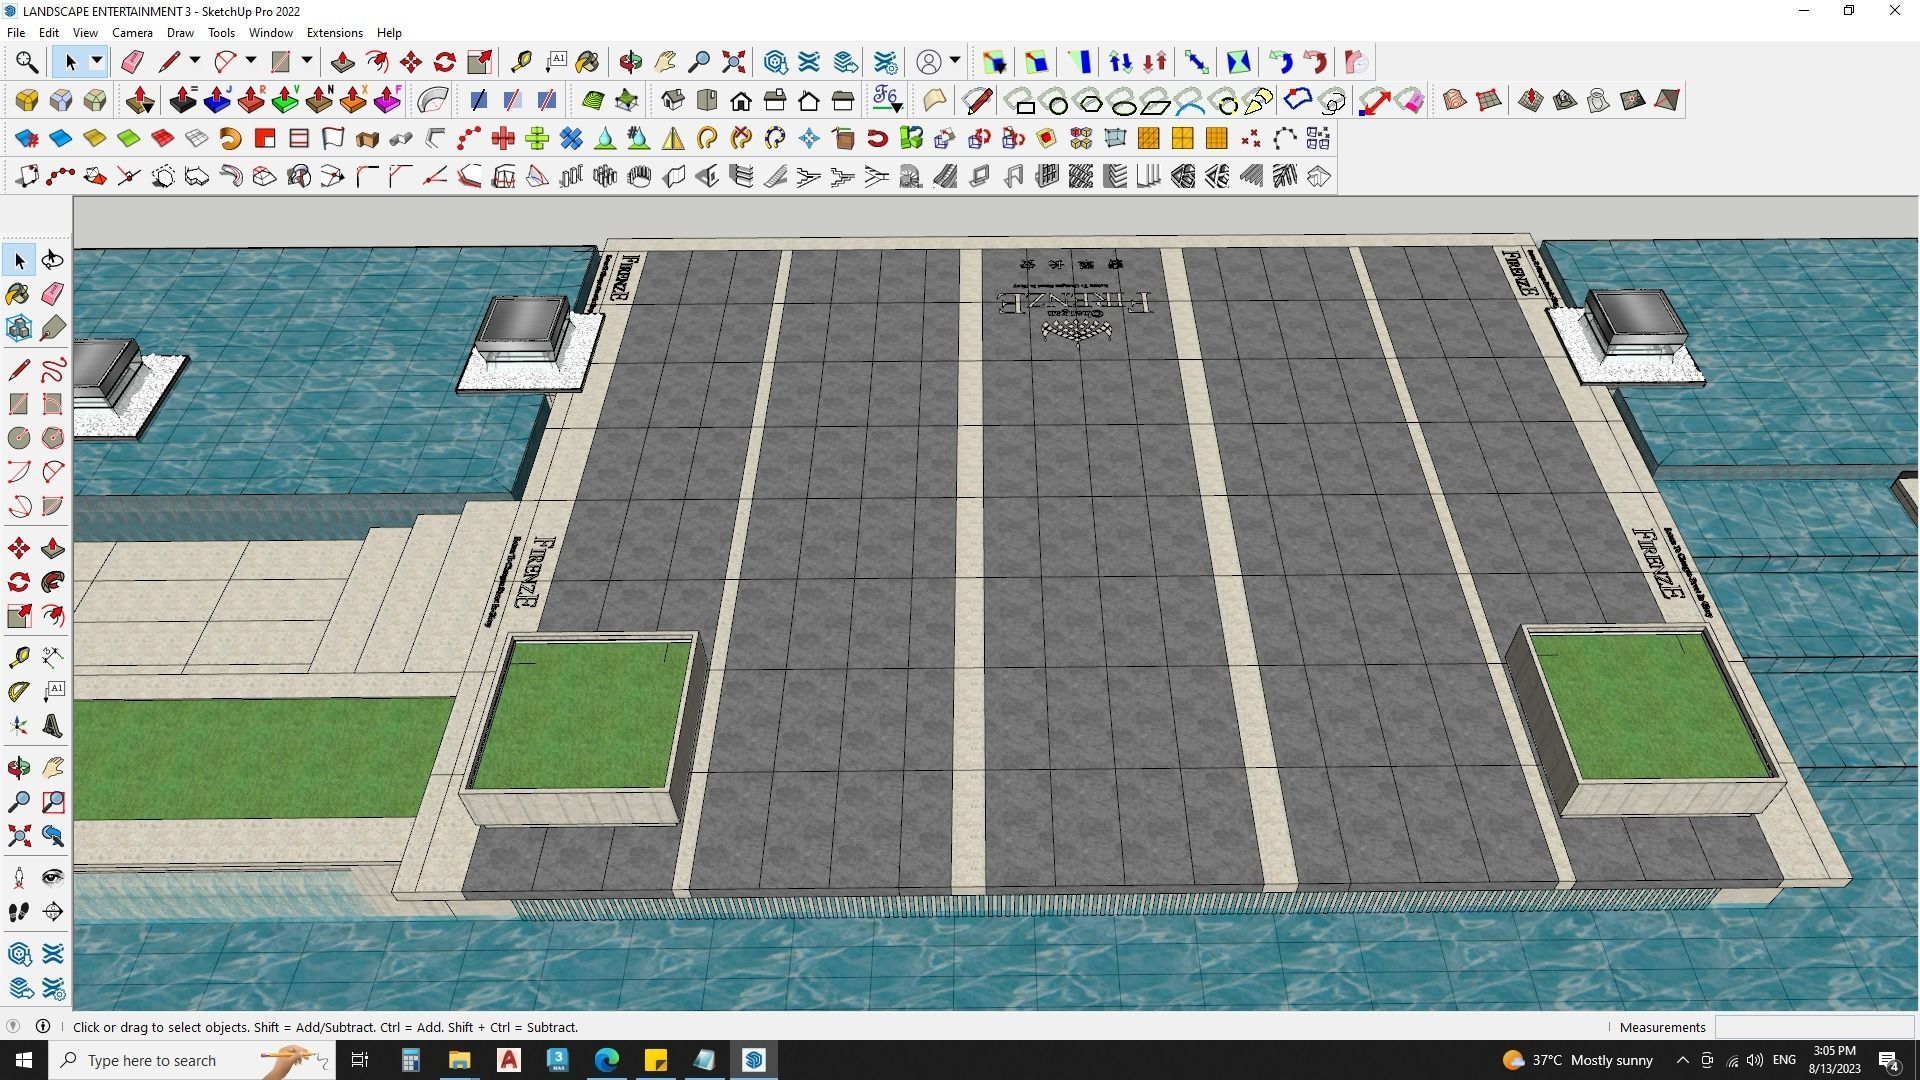Toggle the Instructor info icon in status bar

43,1026
